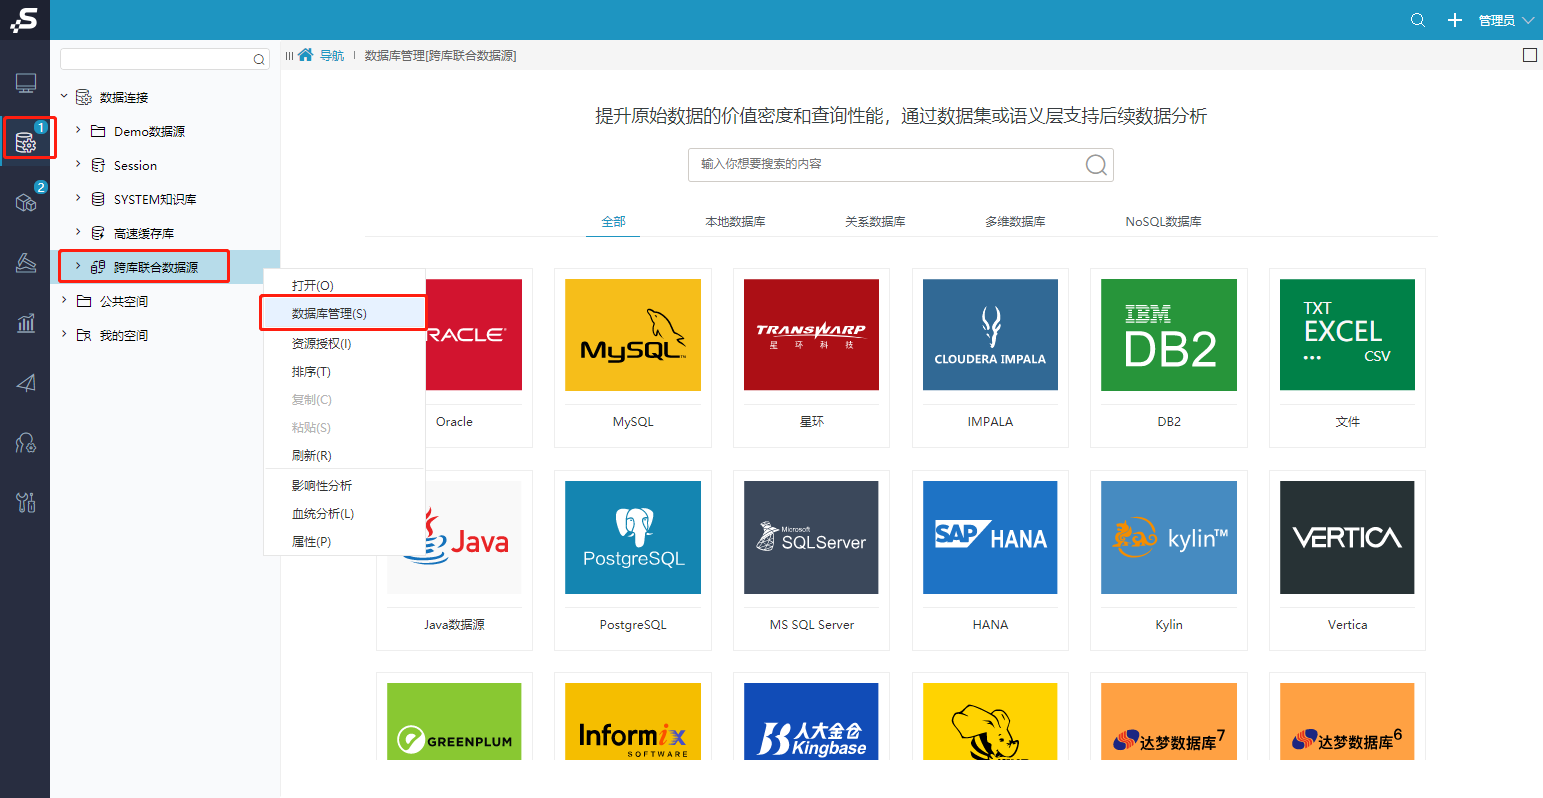Select the Transwarp 星环 tile

coord(811,357)
